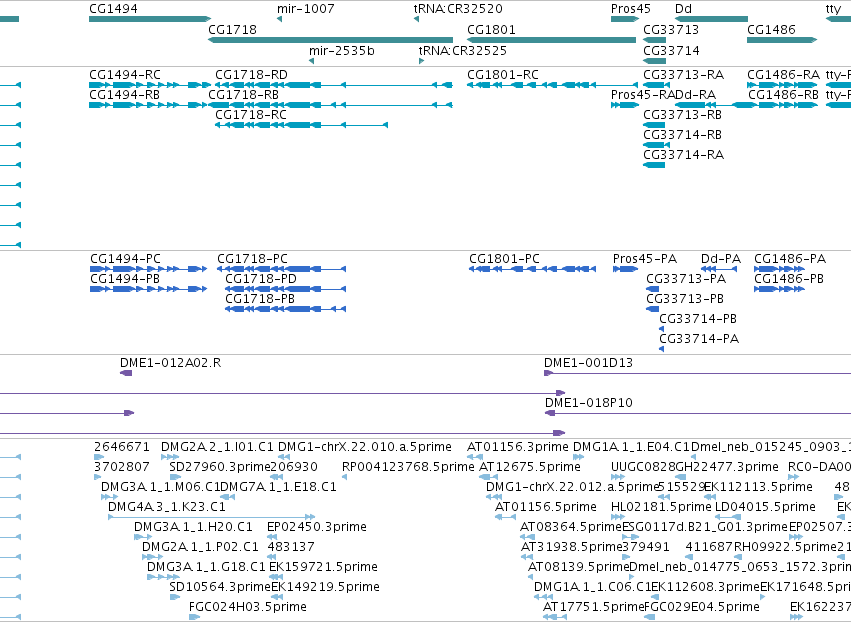
Task: Click the CG33714 gene label
Action: pyautogui.click(x=671, y=50)
